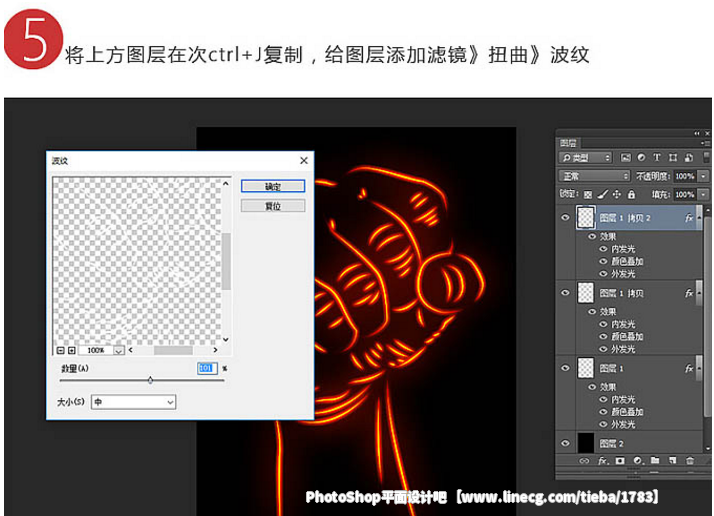
Task: Toggle 效果 visibility under 图层 1
Action: point(592,387)
